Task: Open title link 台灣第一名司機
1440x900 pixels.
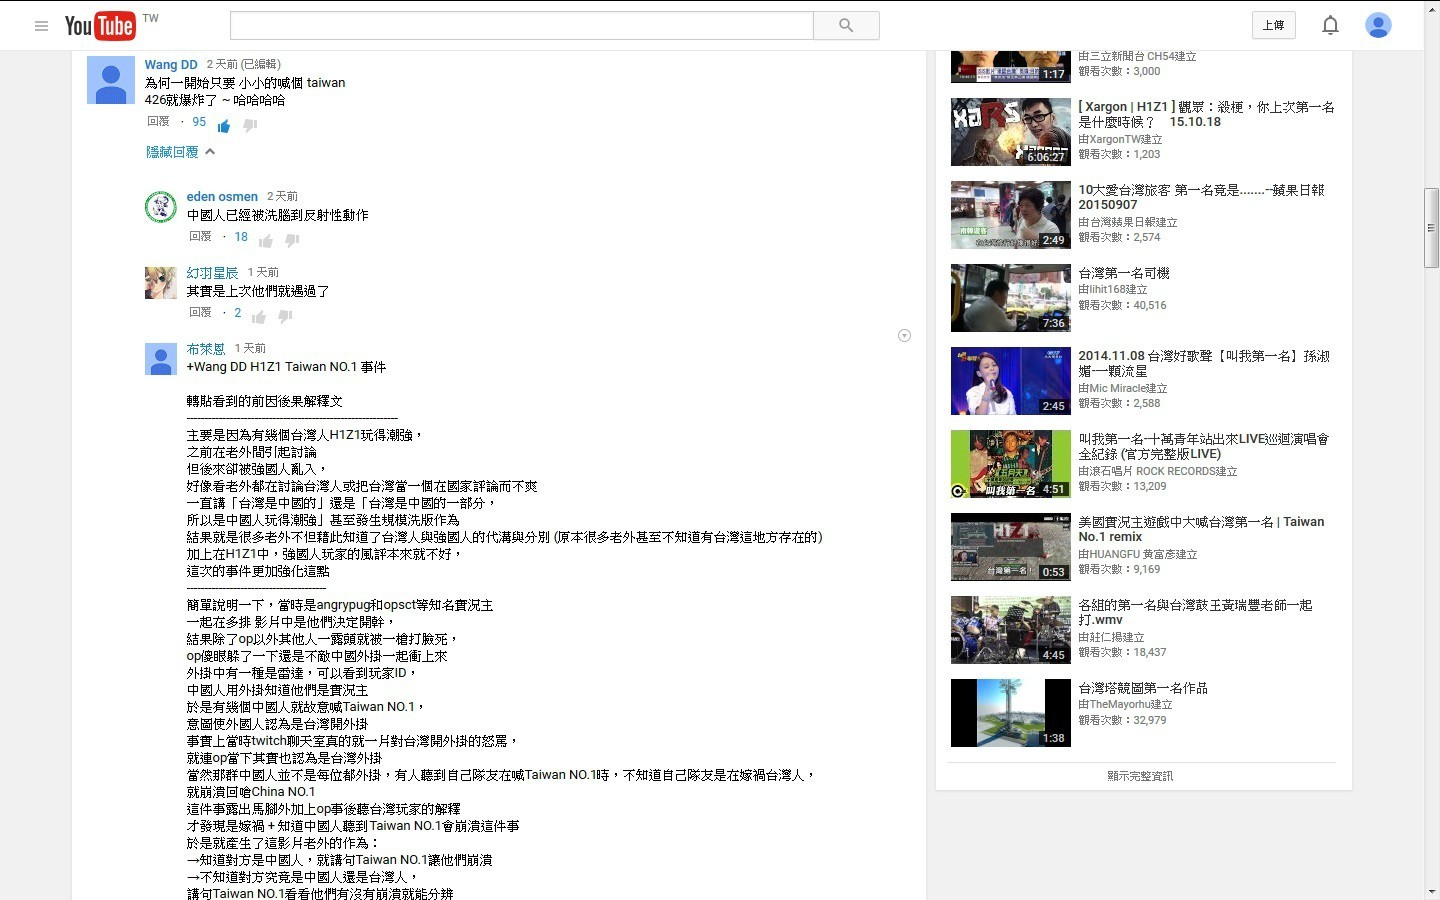Action: click(1124, 273)
